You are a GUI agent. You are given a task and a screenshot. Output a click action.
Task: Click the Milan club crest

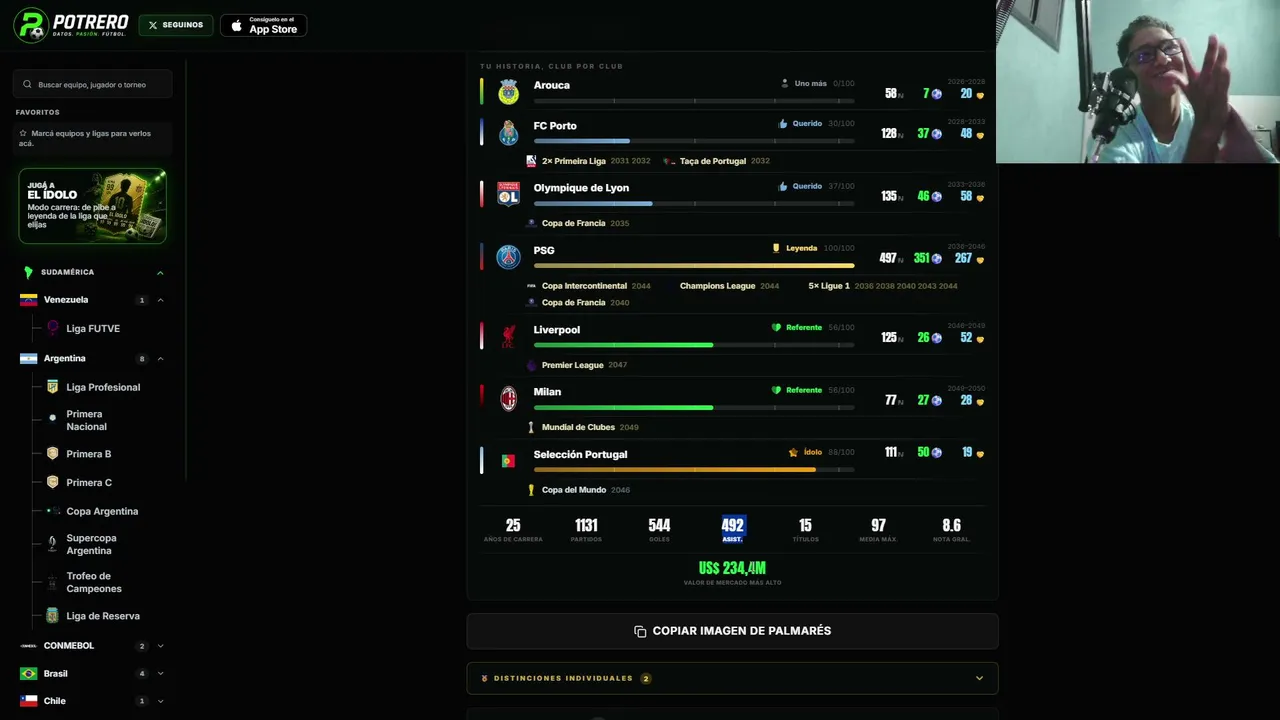[x=508, y=398]
